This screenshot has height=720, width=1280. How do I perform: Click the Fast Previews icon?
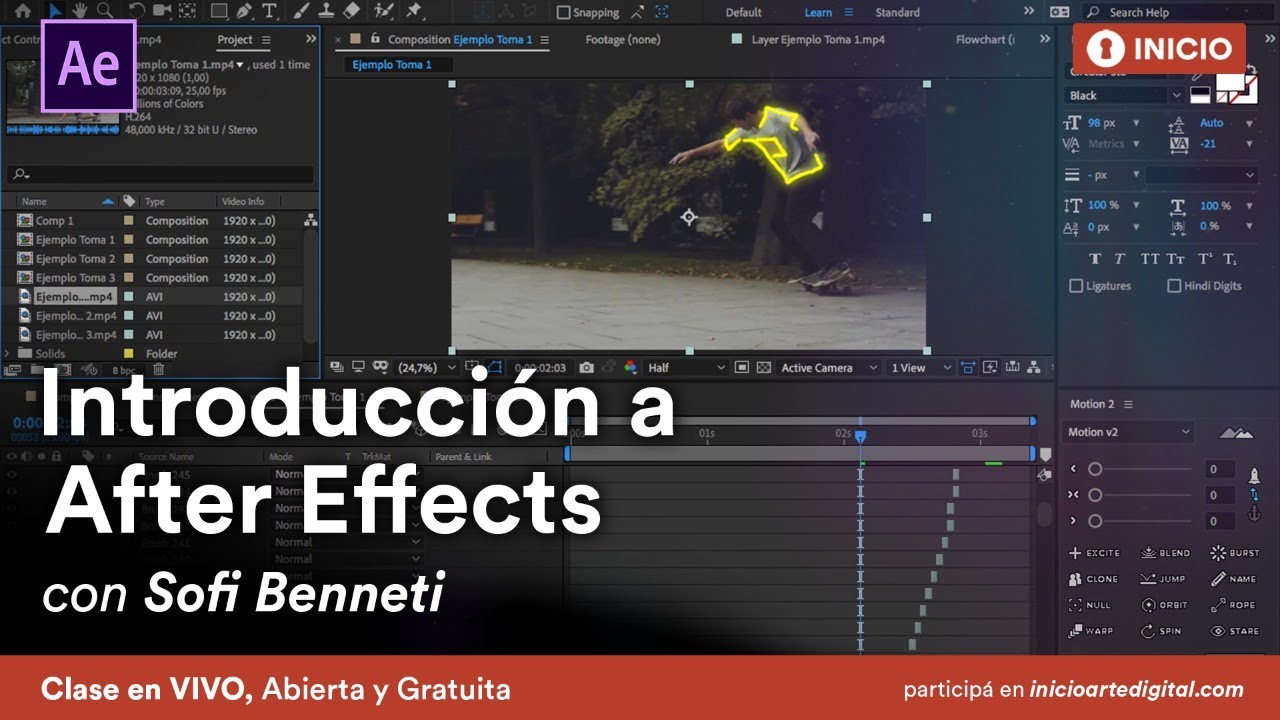pyautogui.click(x=991, y=367)
